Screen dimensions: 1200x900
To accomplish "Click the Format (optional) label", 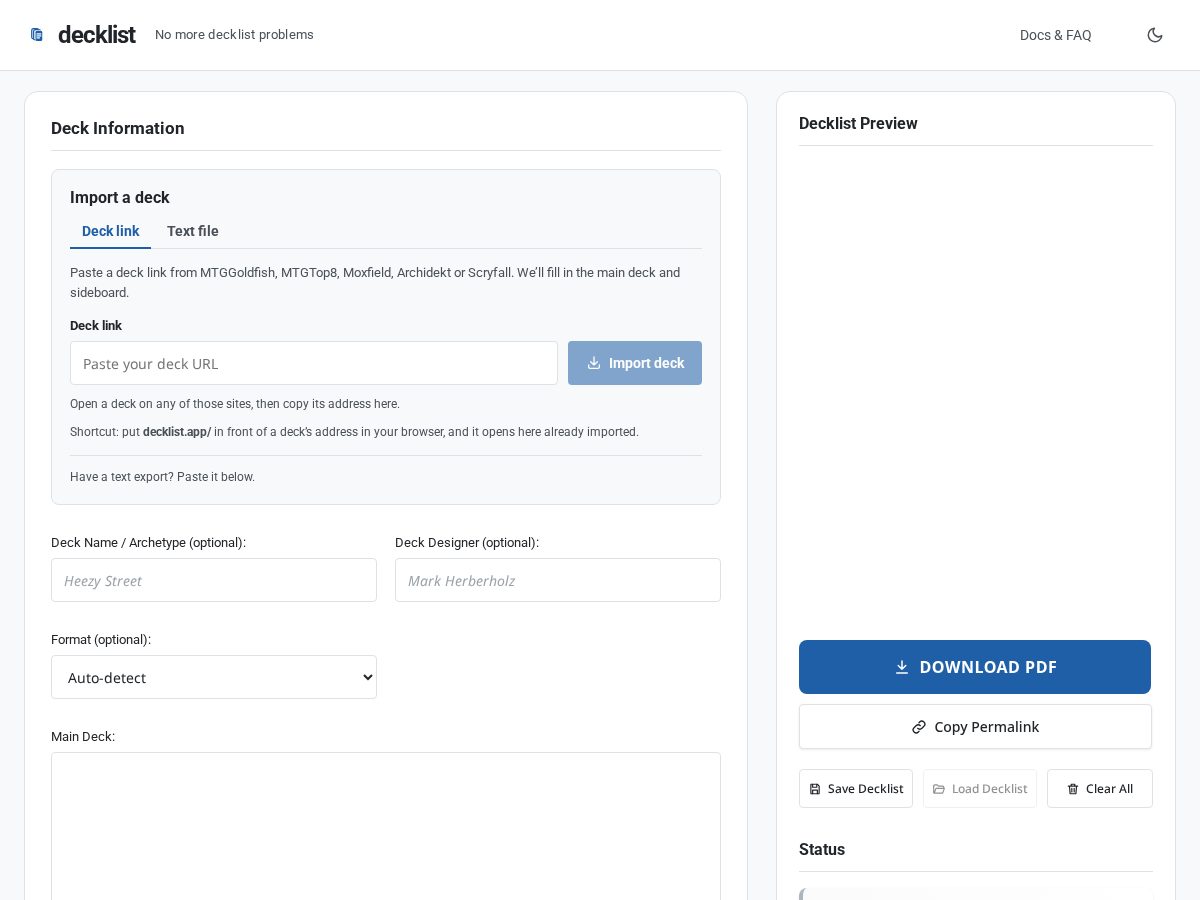I will (101, 639).
